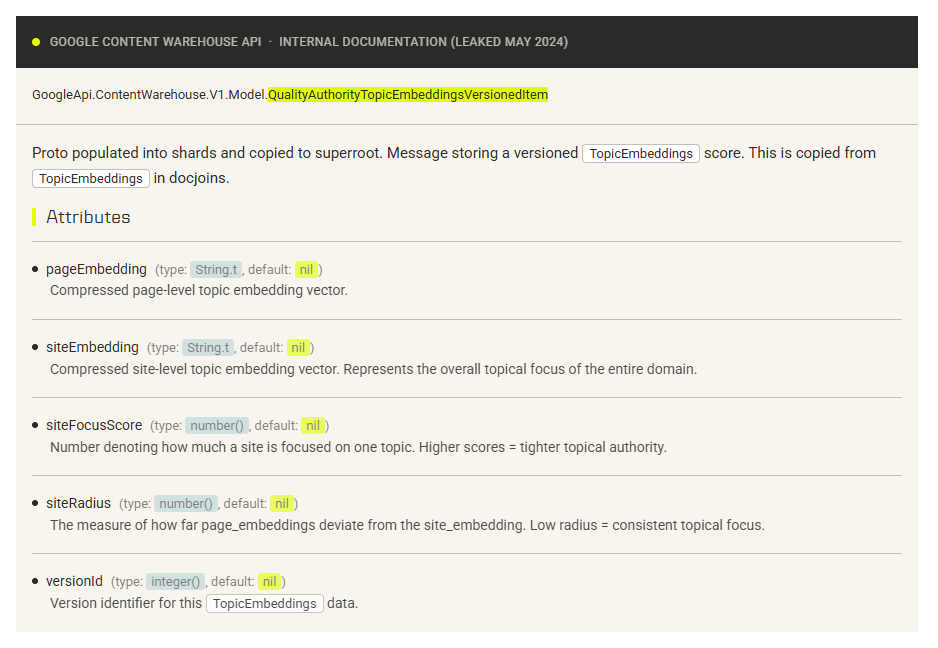
Task: Click the TopicEmbeddings badge in the versionId description
Action: (265, 604)
